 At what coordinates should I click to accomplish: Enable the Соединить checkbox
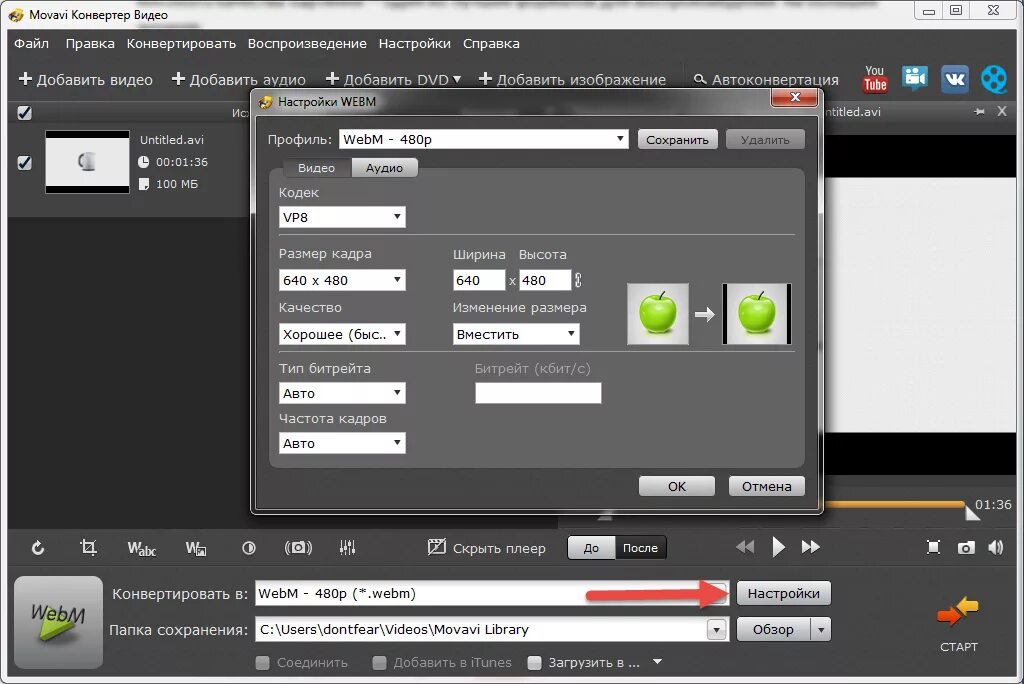click(263, 662)
